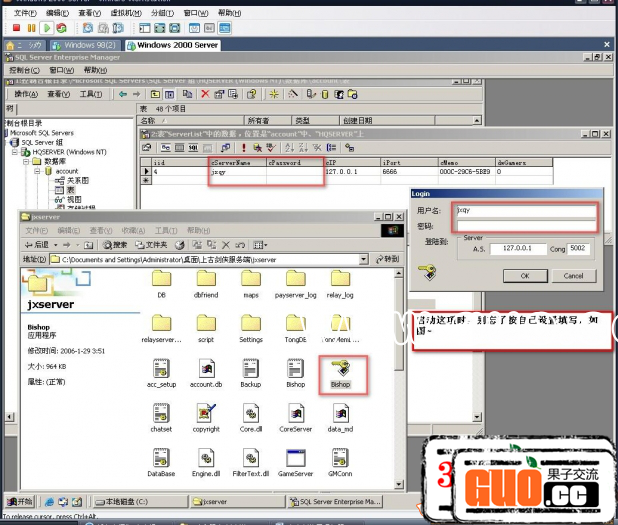
Task: Click the VMware suspend (pause) button
Action: pos(32,28)
